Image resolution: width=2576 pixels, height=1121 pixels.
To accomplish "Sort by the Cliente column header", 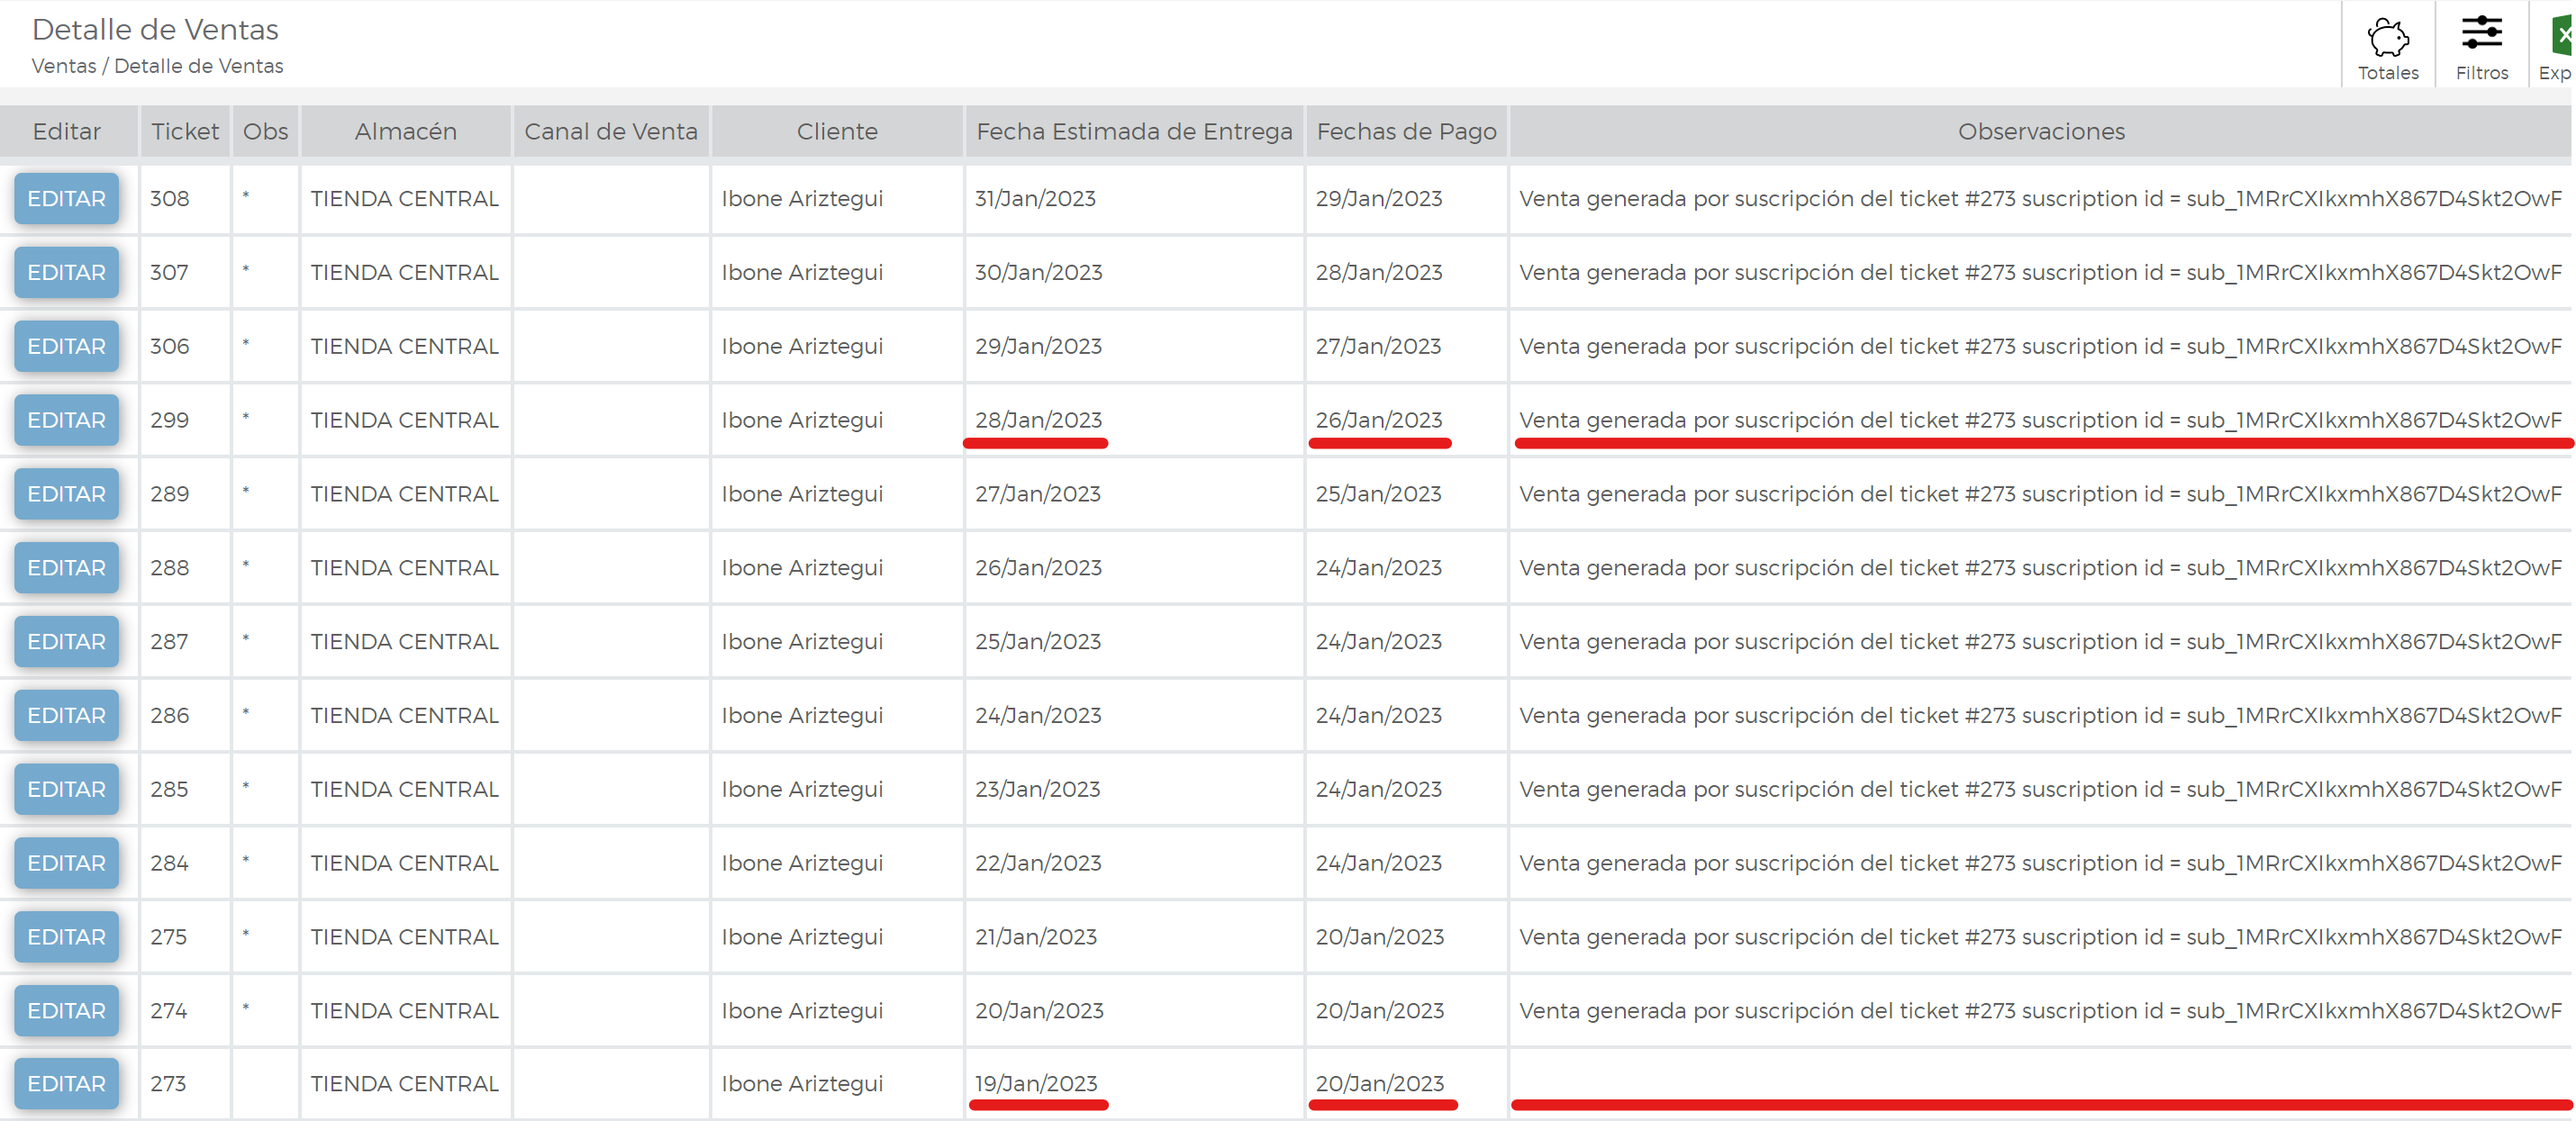I will pos(837,132).
